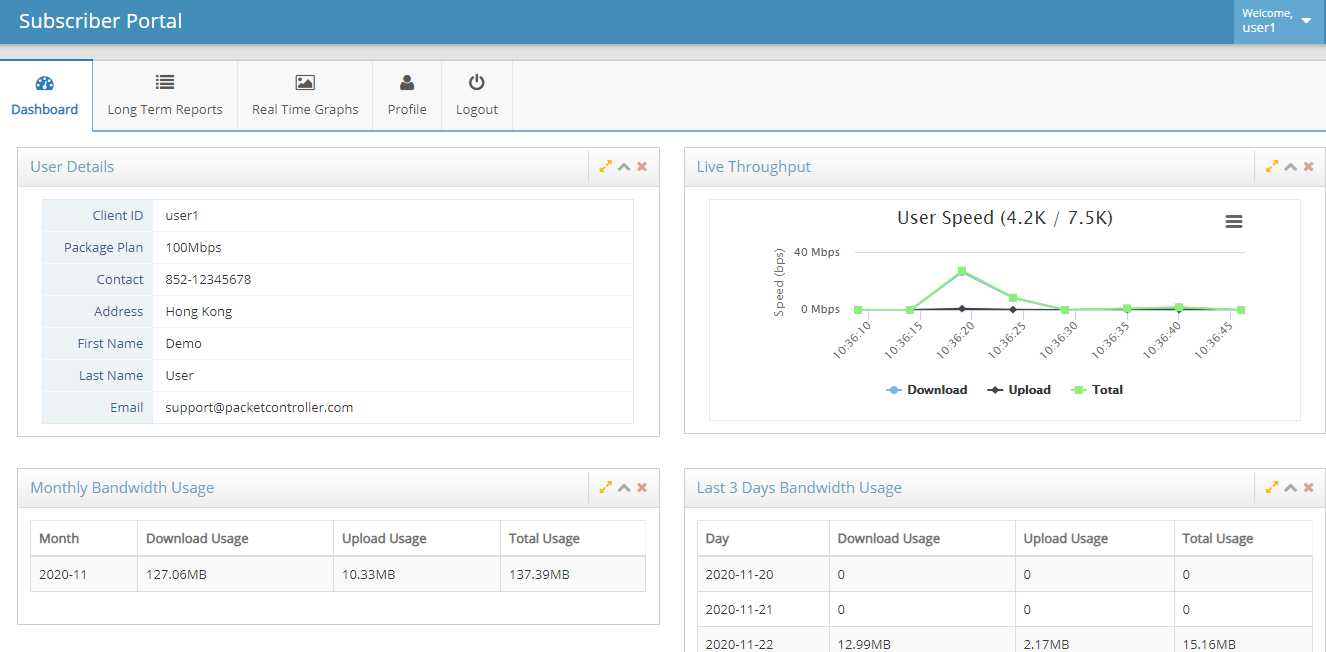Collapse the Live Throughput panel
Image resolution: width=1326 pixels, height=652 pixels.
coord(1290,167)
